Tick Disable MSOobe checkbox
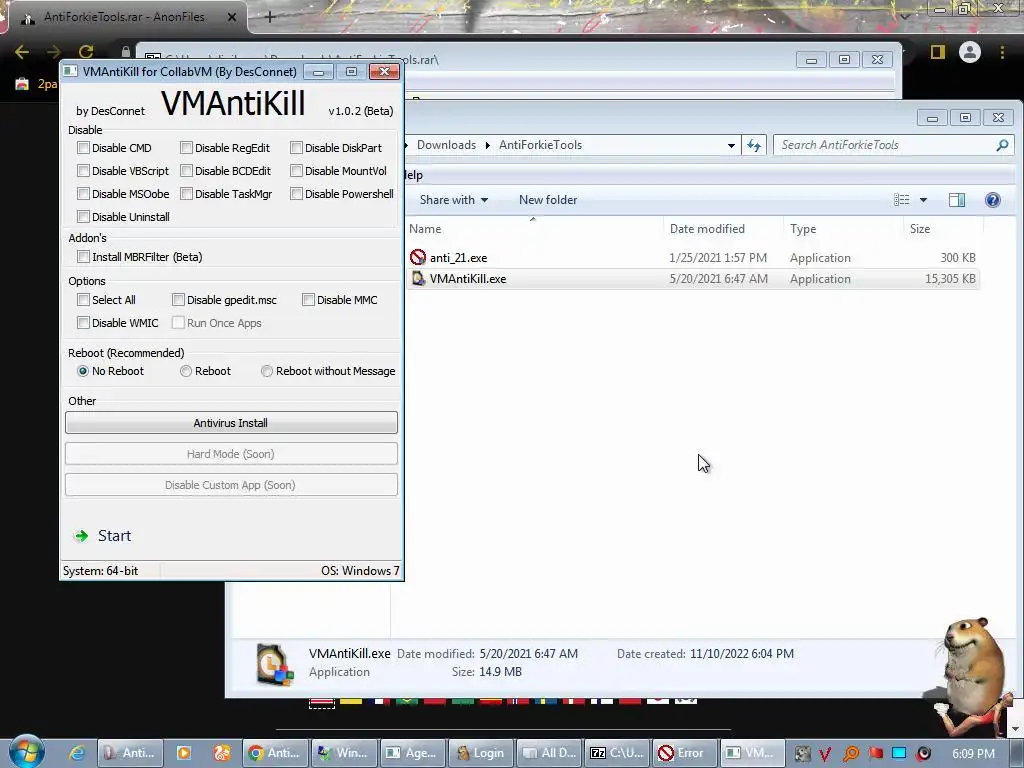 pyautogui.click(x=83, y=193)
